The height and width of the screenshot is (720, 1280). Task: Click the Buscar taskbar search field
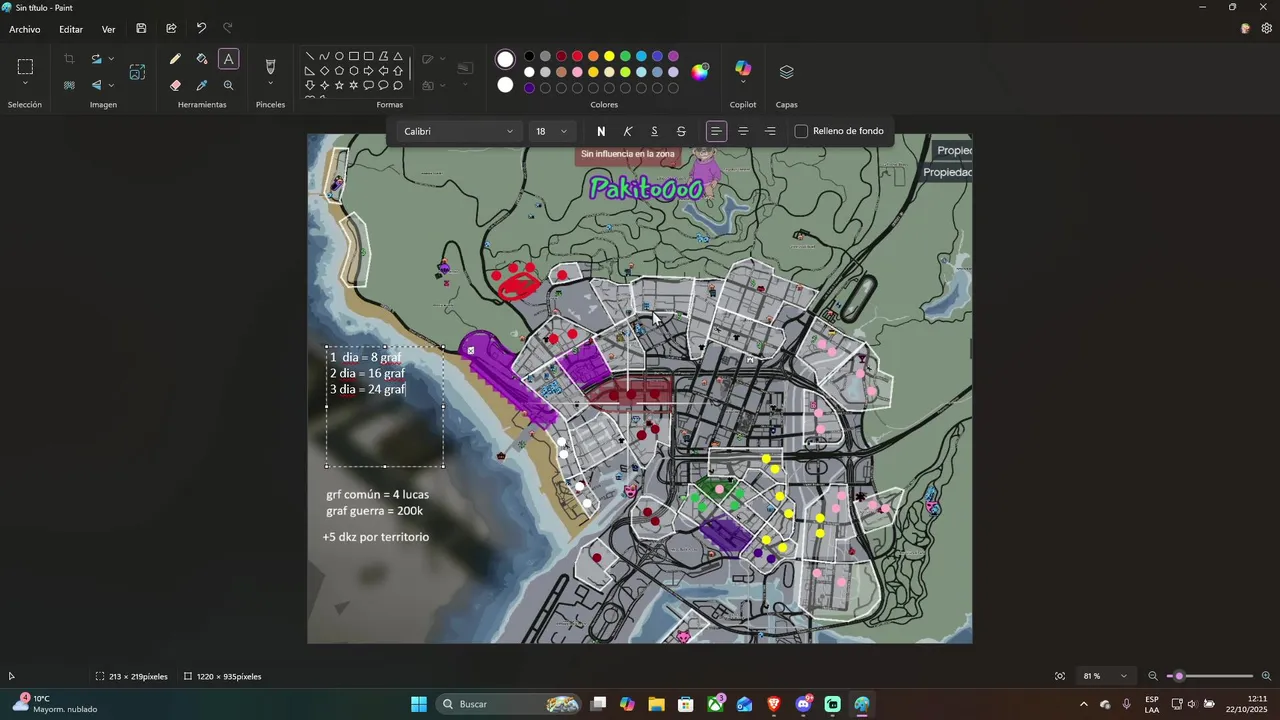(x=510, y=704)
